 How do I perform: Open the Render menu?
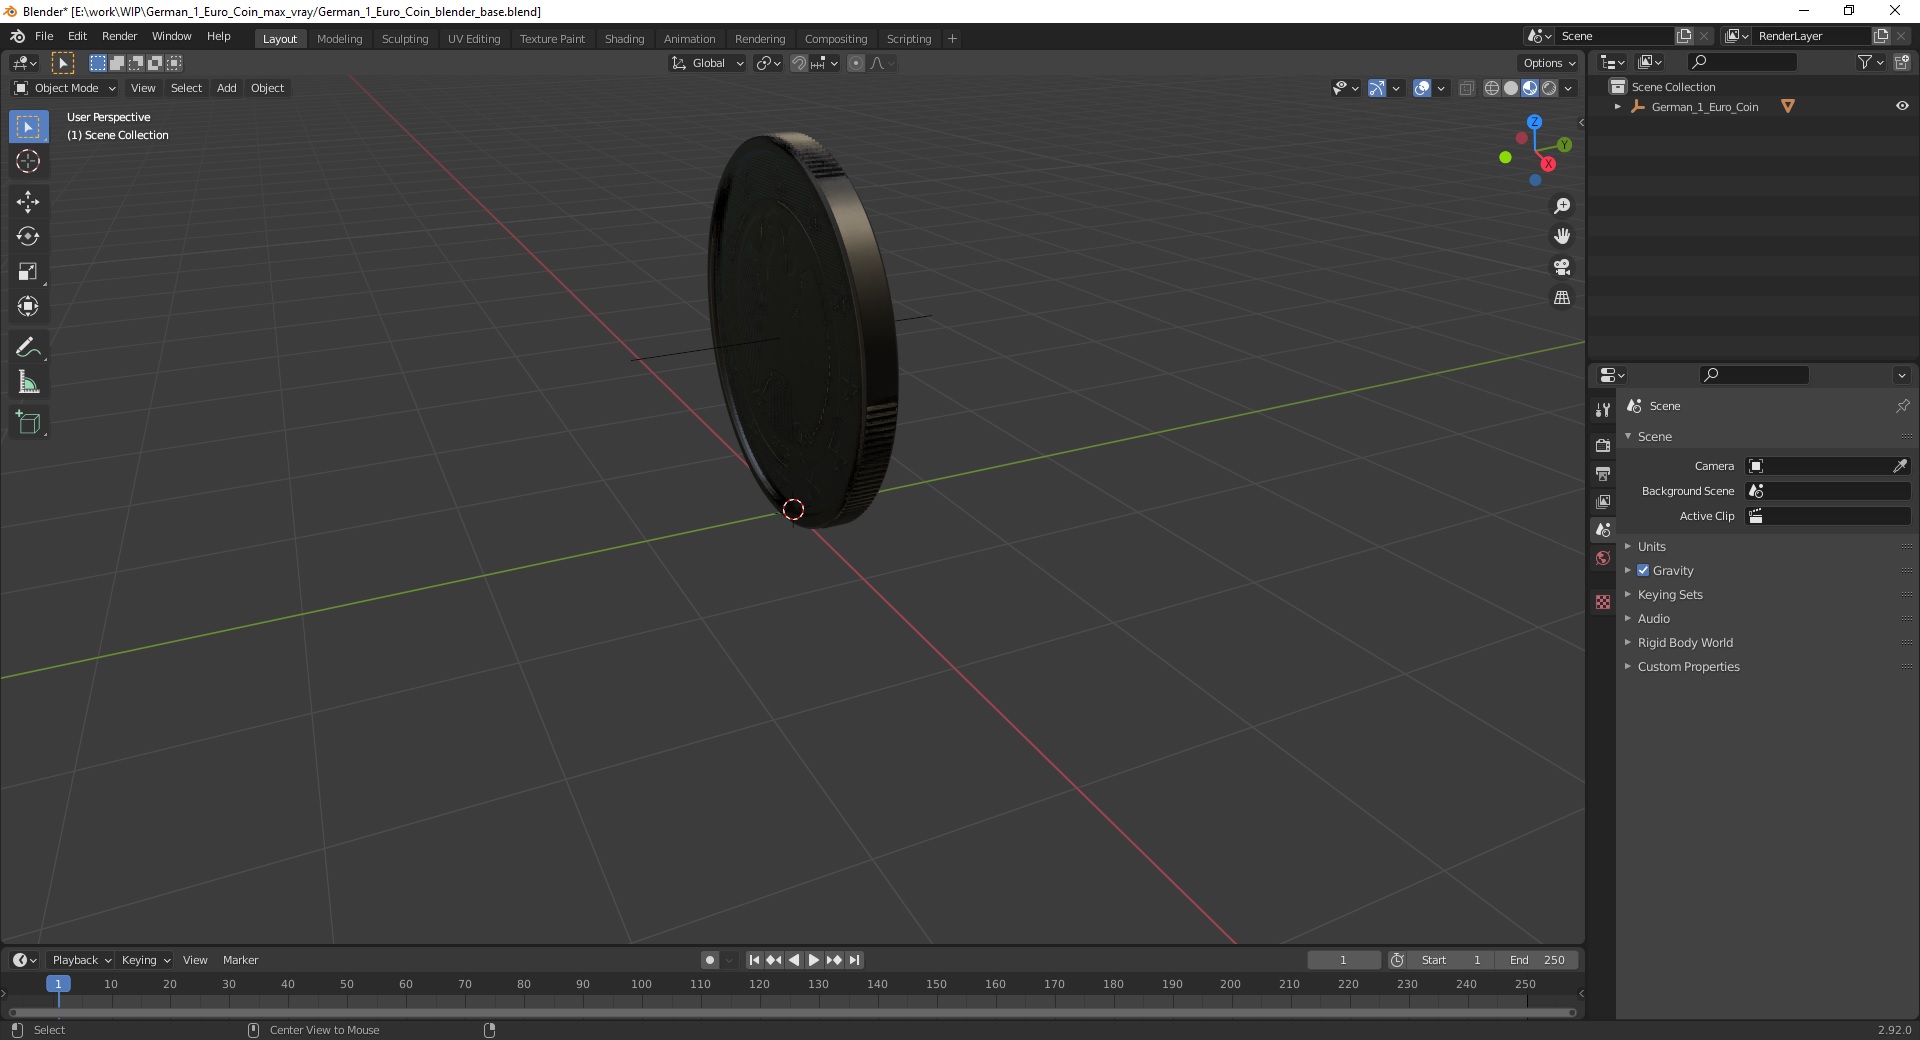pos(119,36)
